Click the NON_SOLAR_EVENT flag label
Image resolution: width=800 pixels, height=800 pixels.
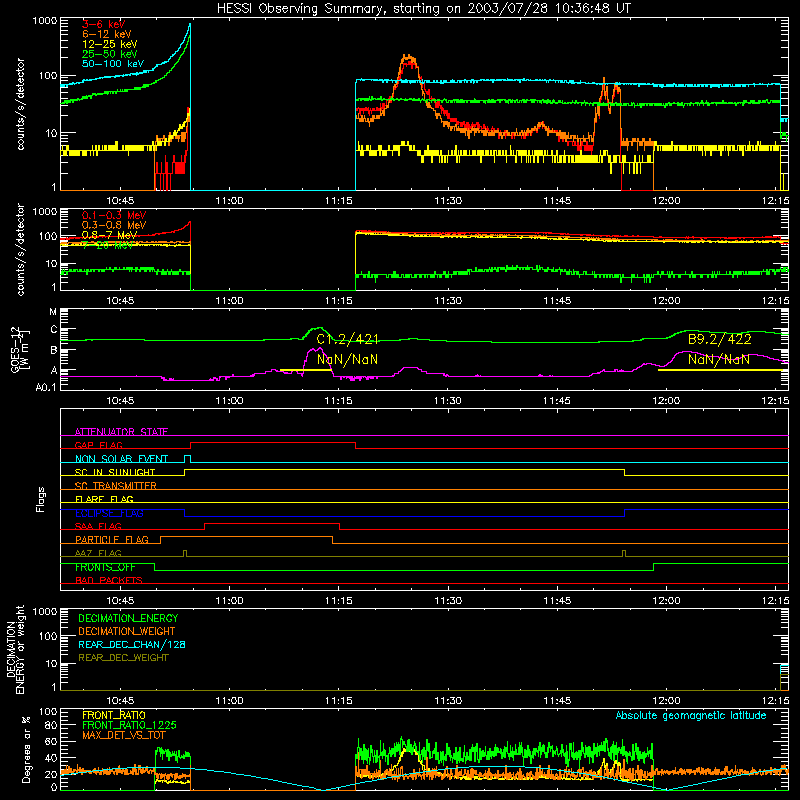[x=121, y=459]
